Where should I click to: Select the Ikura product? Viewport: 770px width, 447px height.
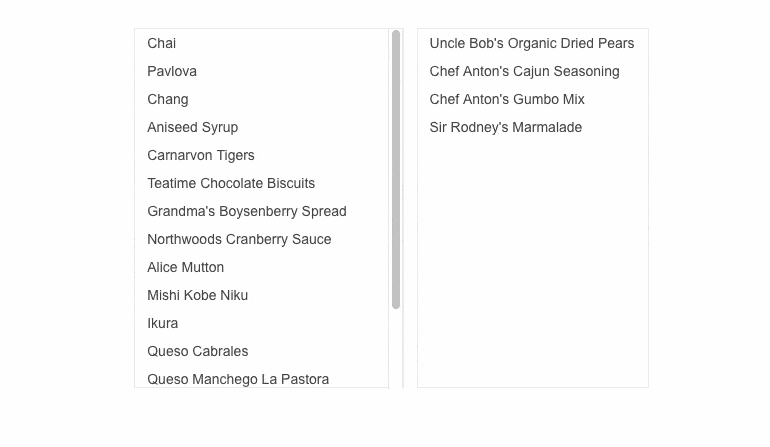click(163, 323)
